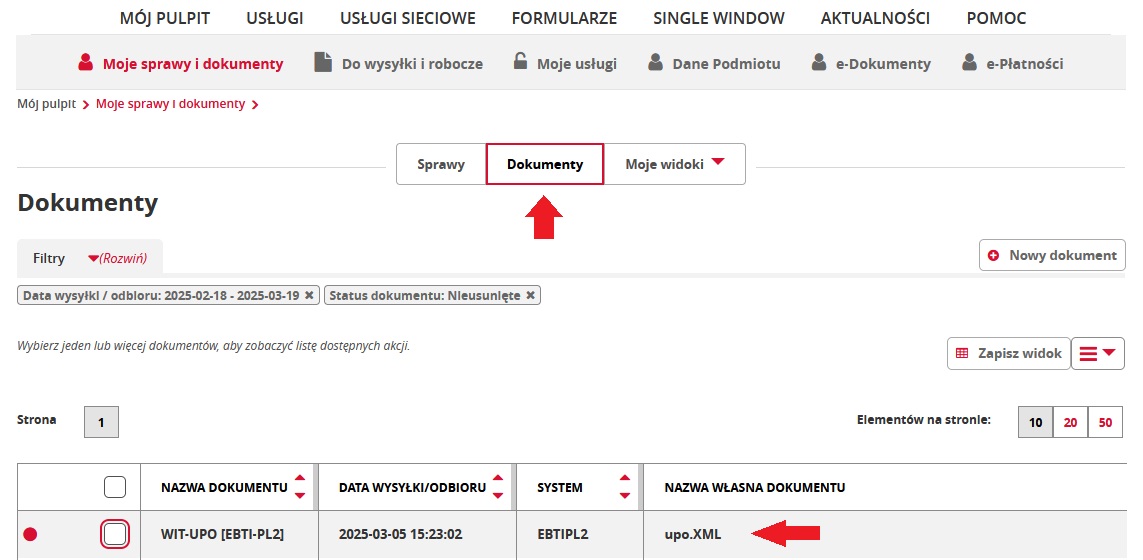This screenshot has height=560, width=1143.
Task: Select the WIT-UPO [EBTI-PL2] row checkbox
Action: point(115,534)
